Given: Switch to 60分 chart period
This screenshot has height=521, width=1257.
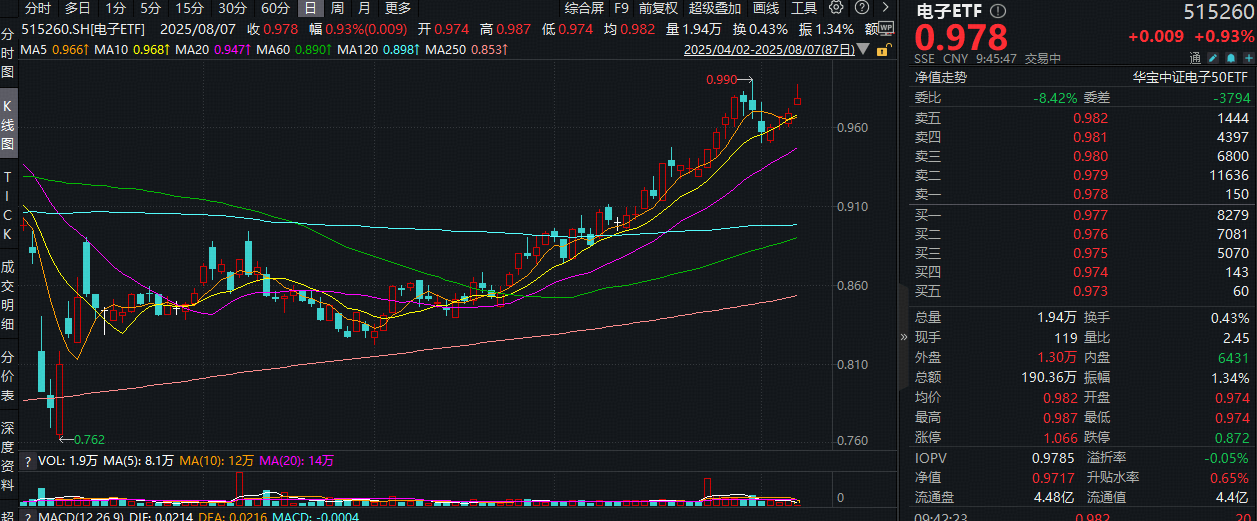Looking at the screenshot, I should tap(275, 8).
